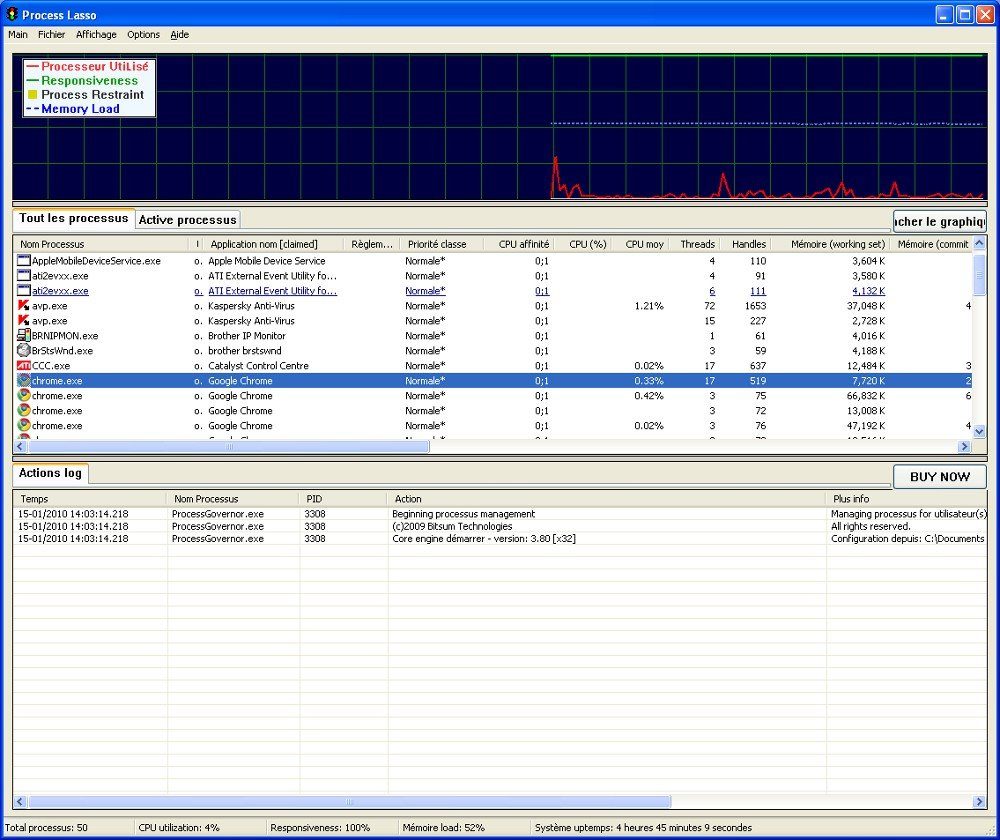
Task: Sort actions log by PID column
Action: coord(343,499)
